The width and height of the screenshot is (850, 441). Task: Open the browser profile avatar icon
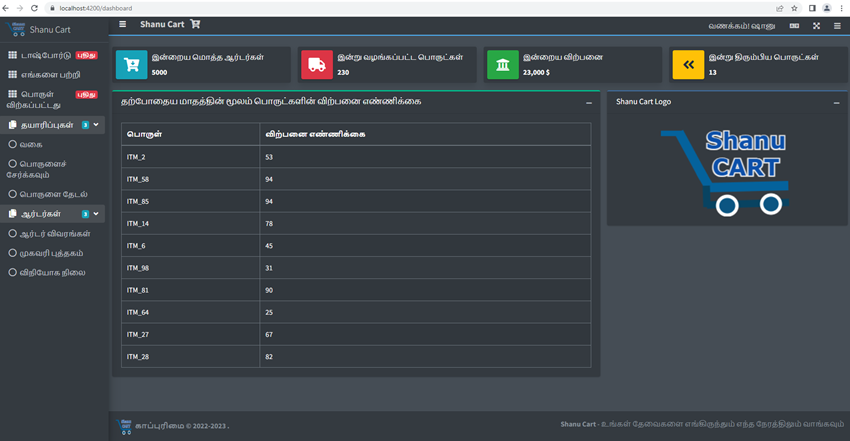827,8
